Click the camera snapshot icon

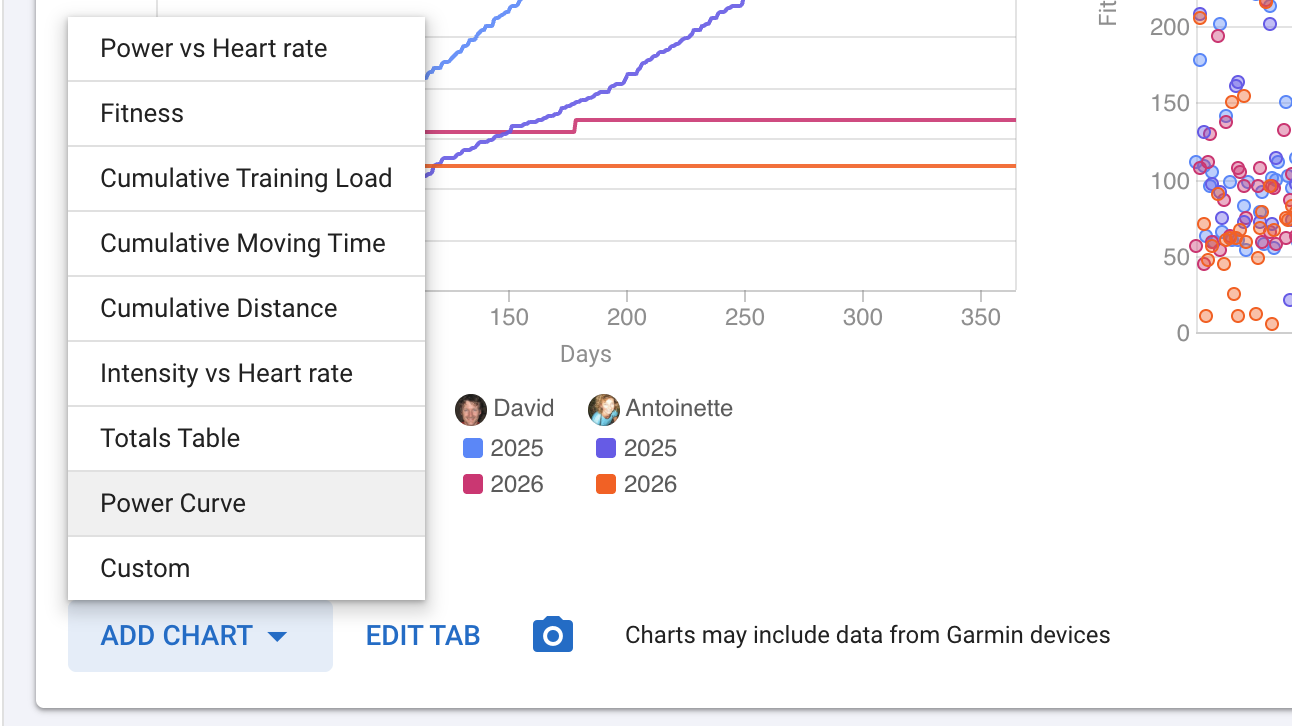click(553, 636)
